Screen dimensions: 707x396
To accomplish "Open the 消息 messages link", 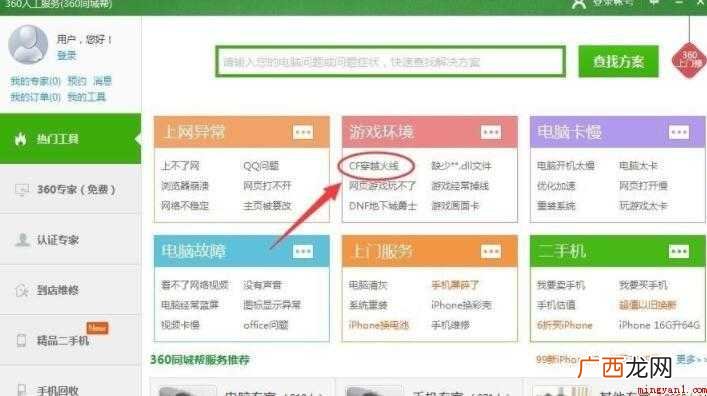I will (102, 81).
